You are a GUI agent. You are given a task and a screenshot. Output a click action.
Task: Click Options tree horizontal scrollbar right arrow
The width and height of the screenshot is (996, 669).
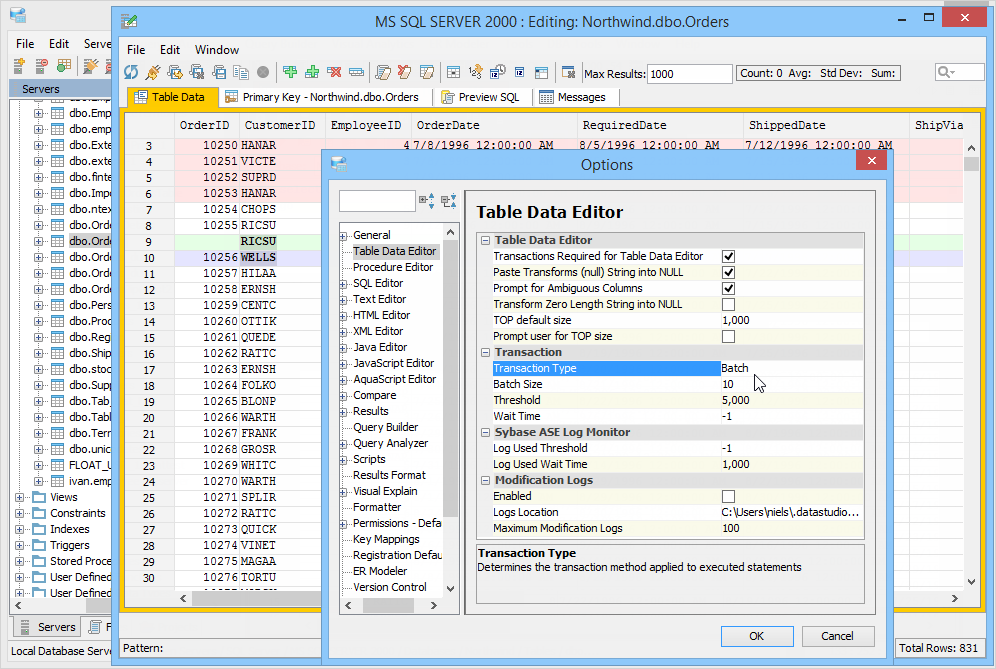pos(433,605)
